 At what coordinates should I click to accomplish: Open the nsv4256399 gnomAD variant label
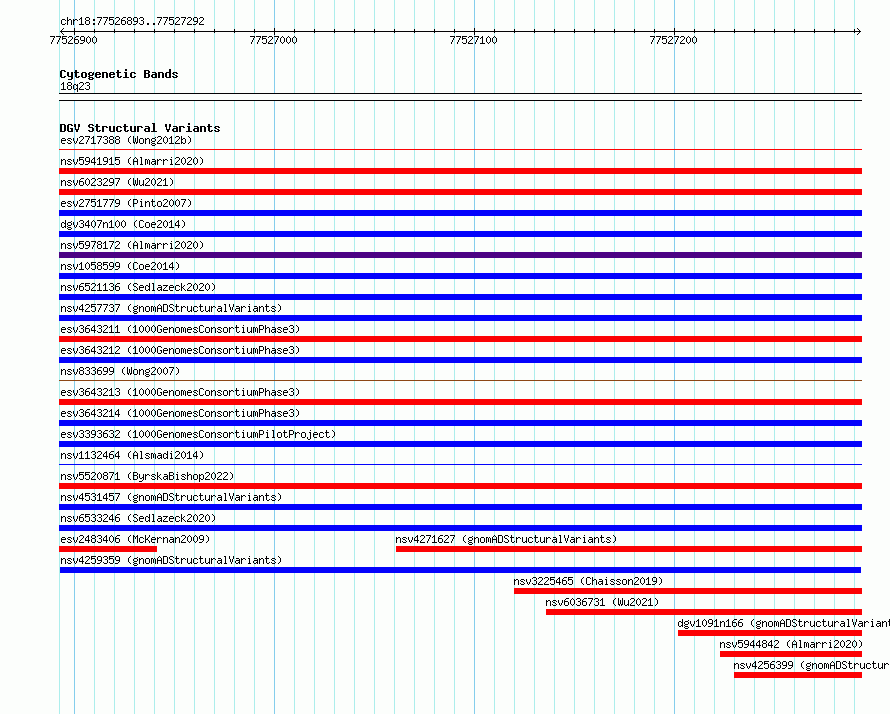(811, 665)
